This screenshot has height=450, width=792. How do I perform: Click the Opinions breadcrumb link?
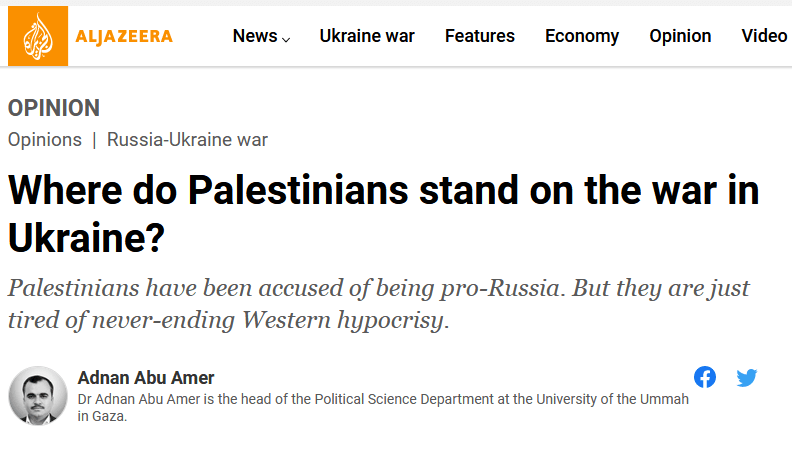click(x=45, y=140)
